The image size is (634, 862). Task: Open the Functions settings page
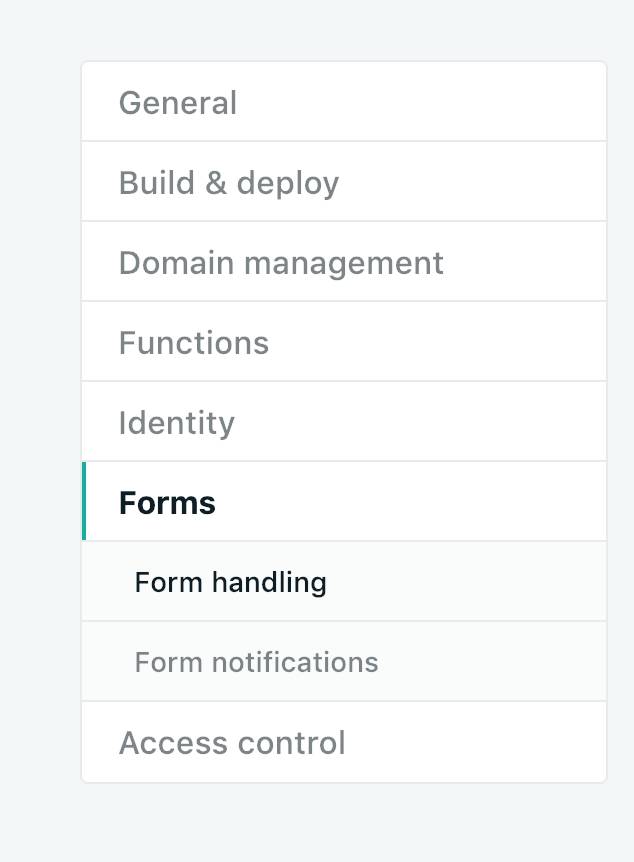[x=344, y=342]
